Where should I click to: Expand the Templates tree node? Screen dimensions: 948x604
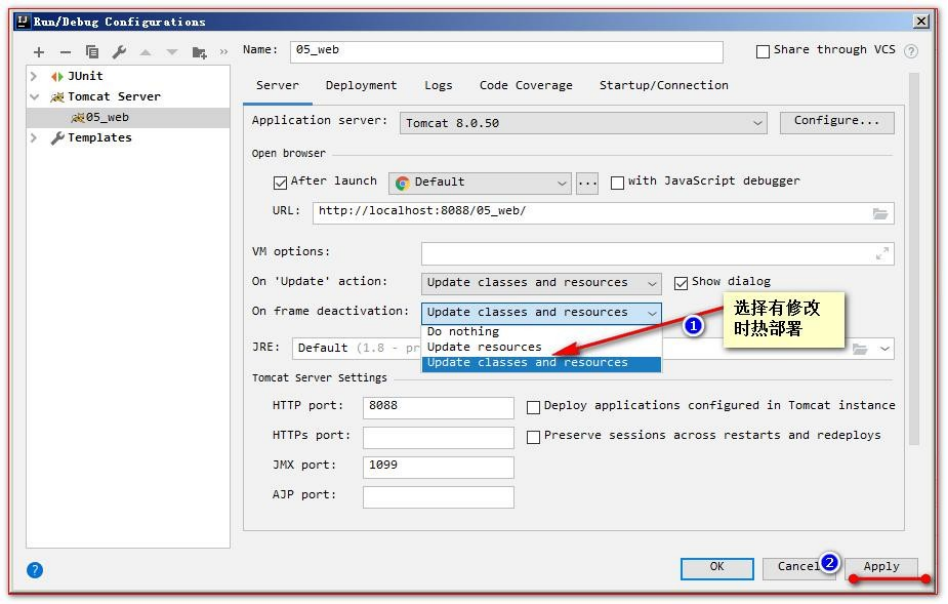pos(34,138)
